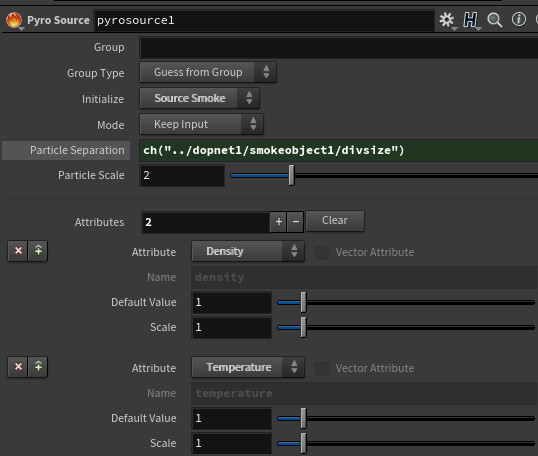Open the gear parameter settings menu
The image size is (538, 456).
[x=447, y=20]
